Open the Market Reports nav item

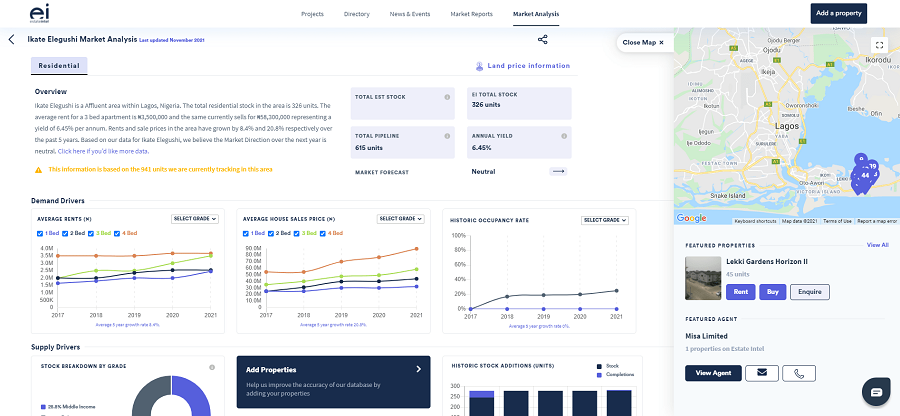(x=471, y=14)
